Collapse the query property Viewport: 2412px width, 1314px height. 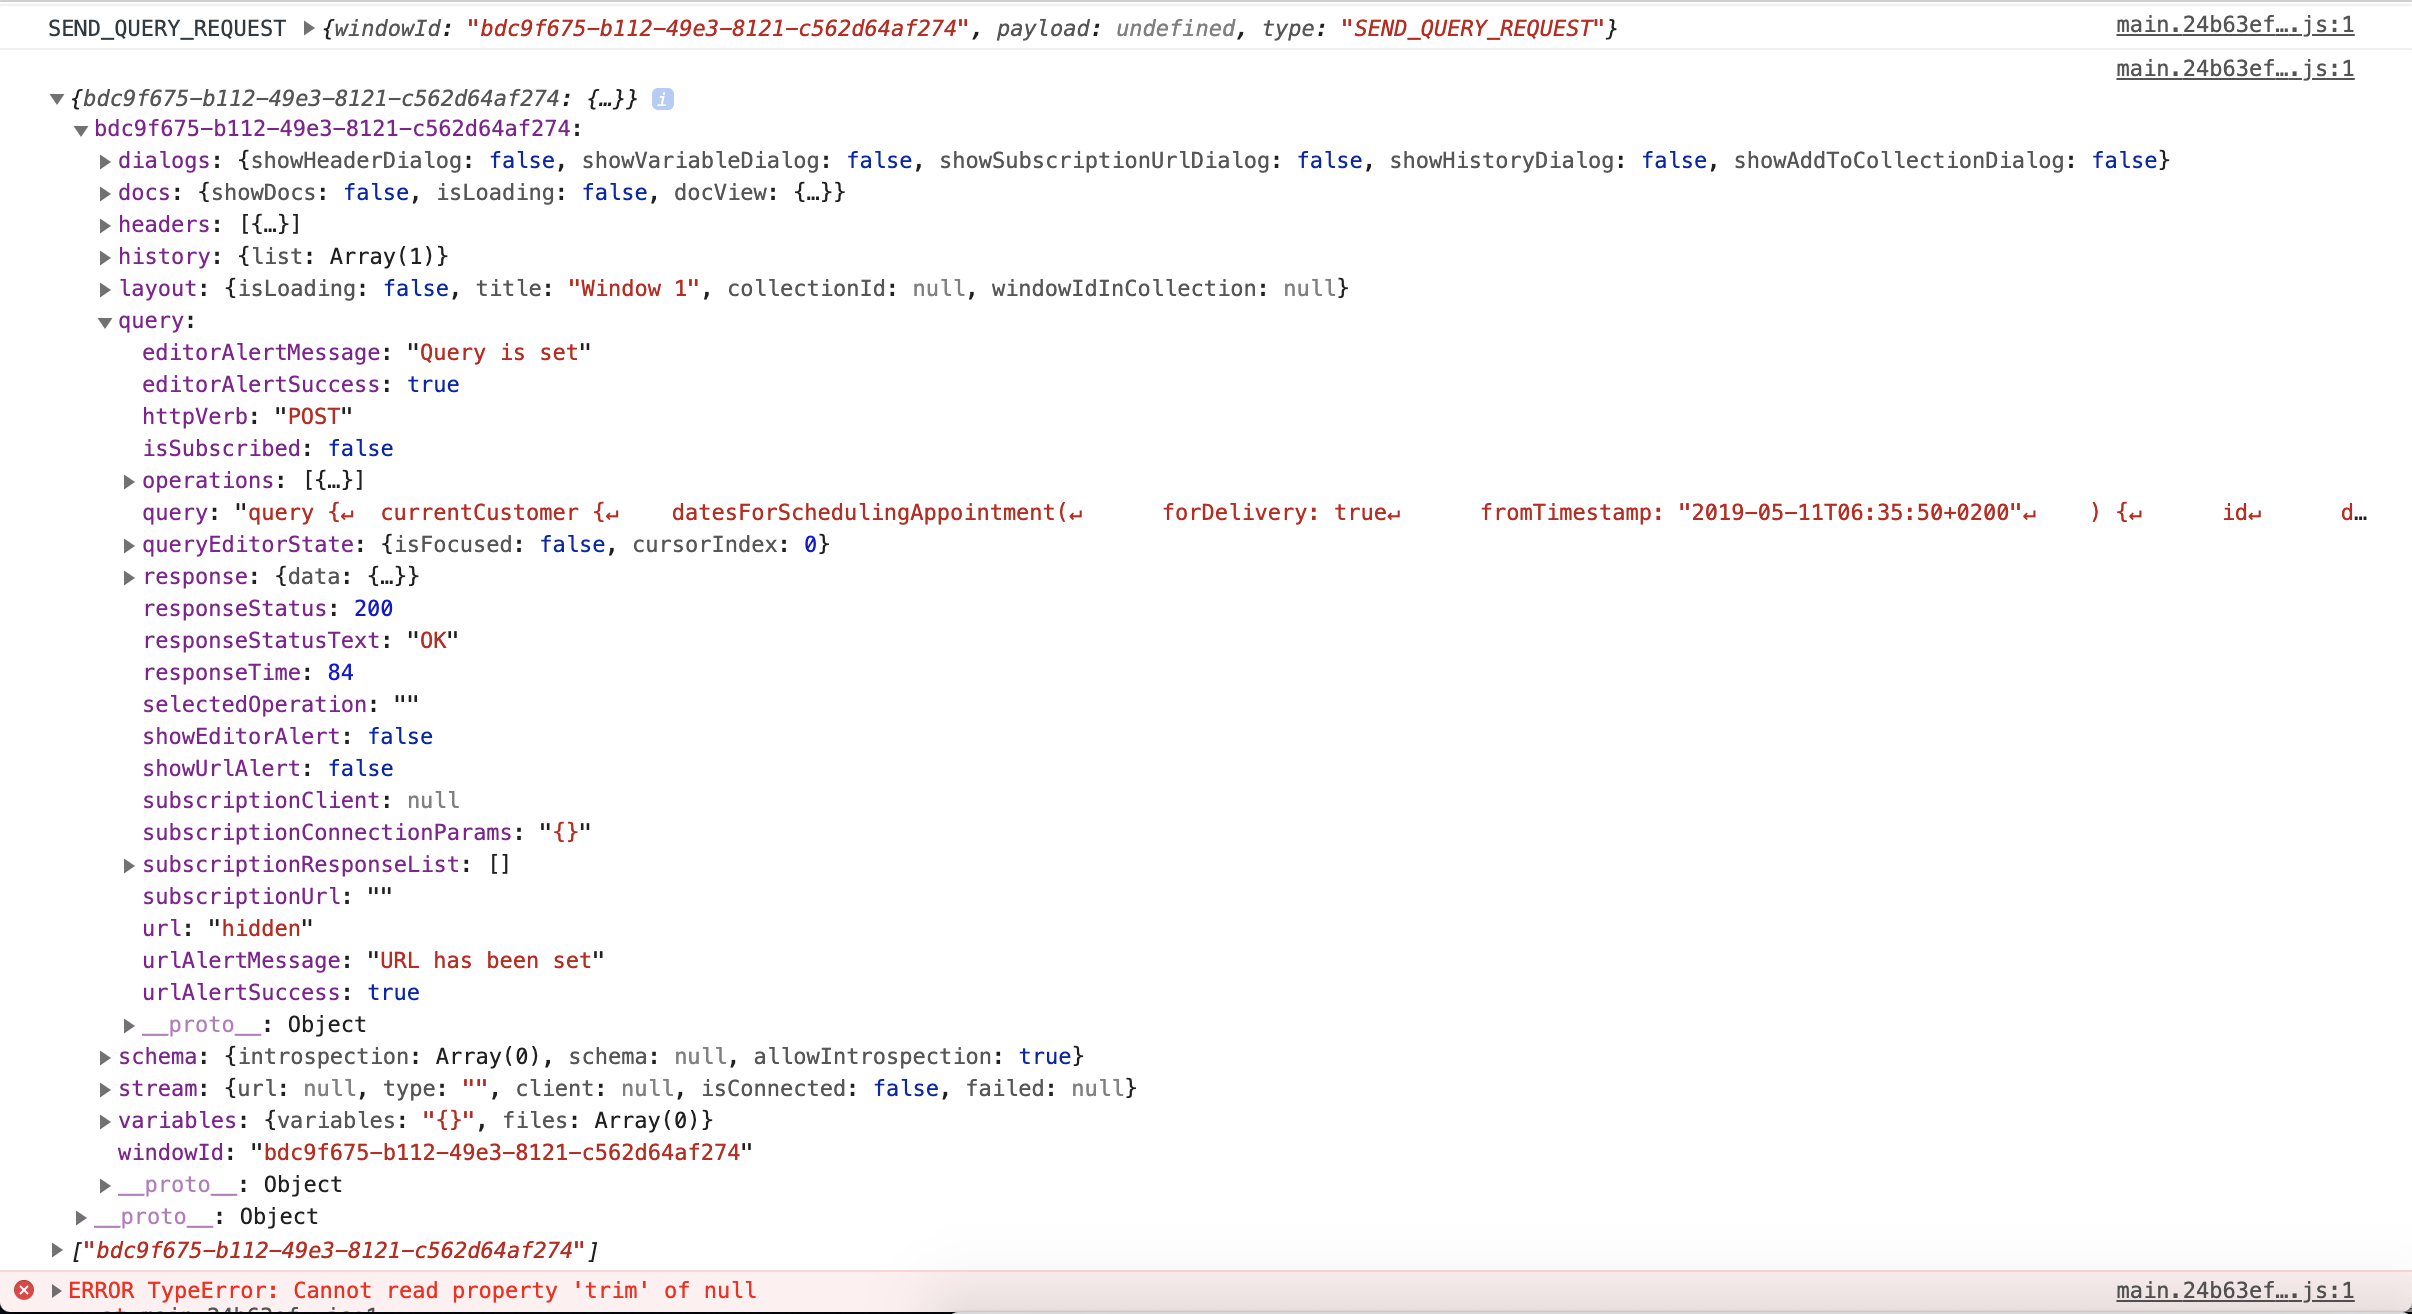click(105, 322)
